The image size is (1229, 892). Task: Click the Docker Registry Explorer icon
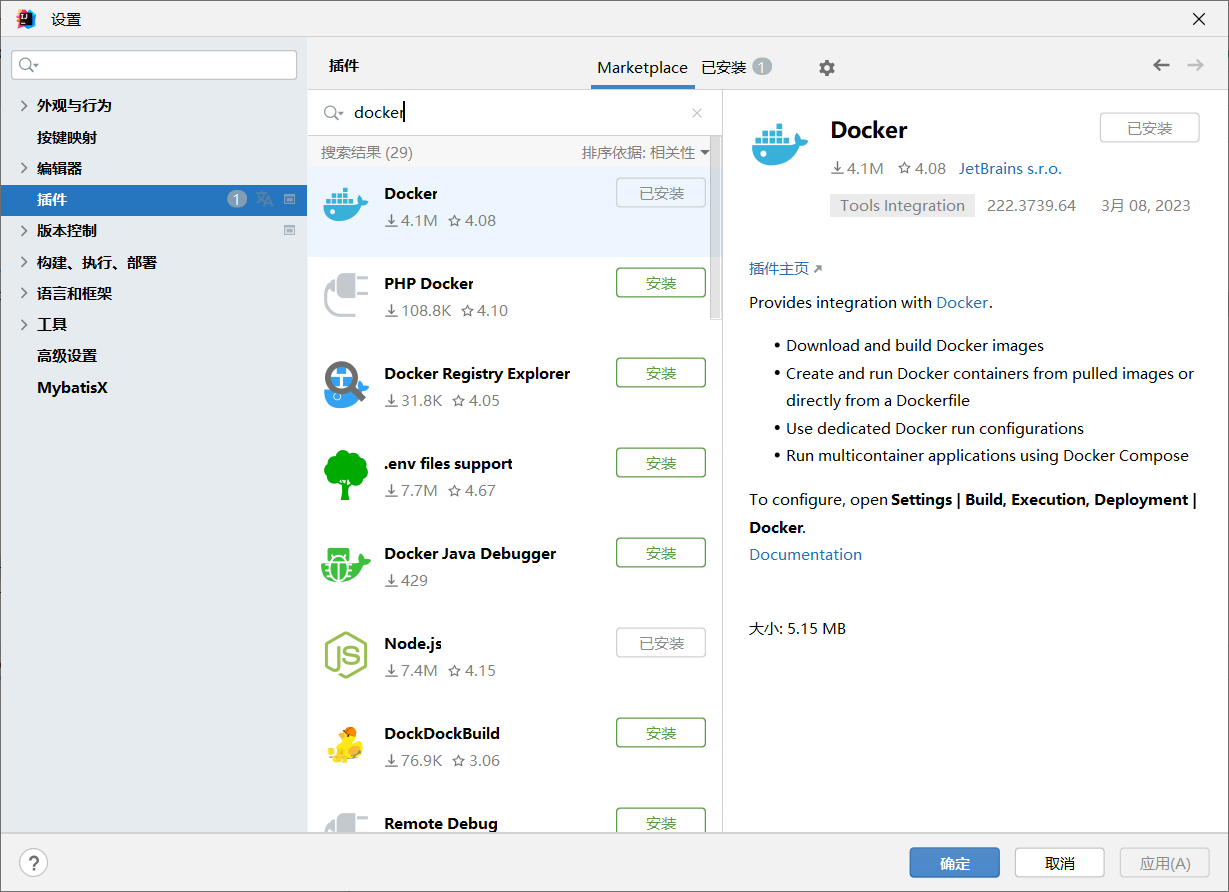[345, 385]
